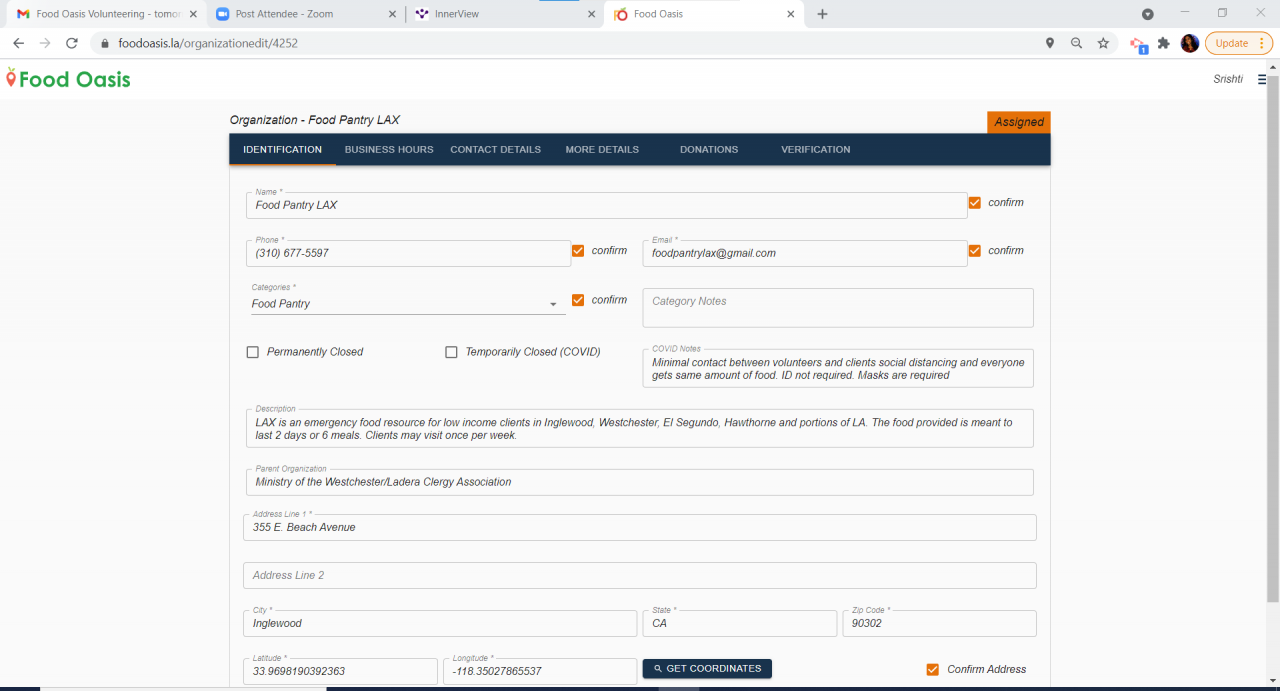Open the Extensions puzzle icon
This screenshot has width=1280, height=691.
tap(1163, 43)
